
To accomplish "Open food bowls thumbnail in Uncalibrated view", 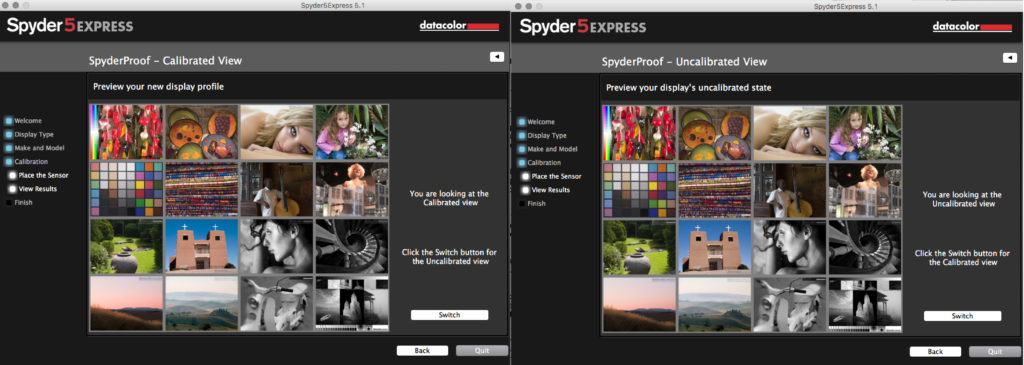I will tap(714, 134).
